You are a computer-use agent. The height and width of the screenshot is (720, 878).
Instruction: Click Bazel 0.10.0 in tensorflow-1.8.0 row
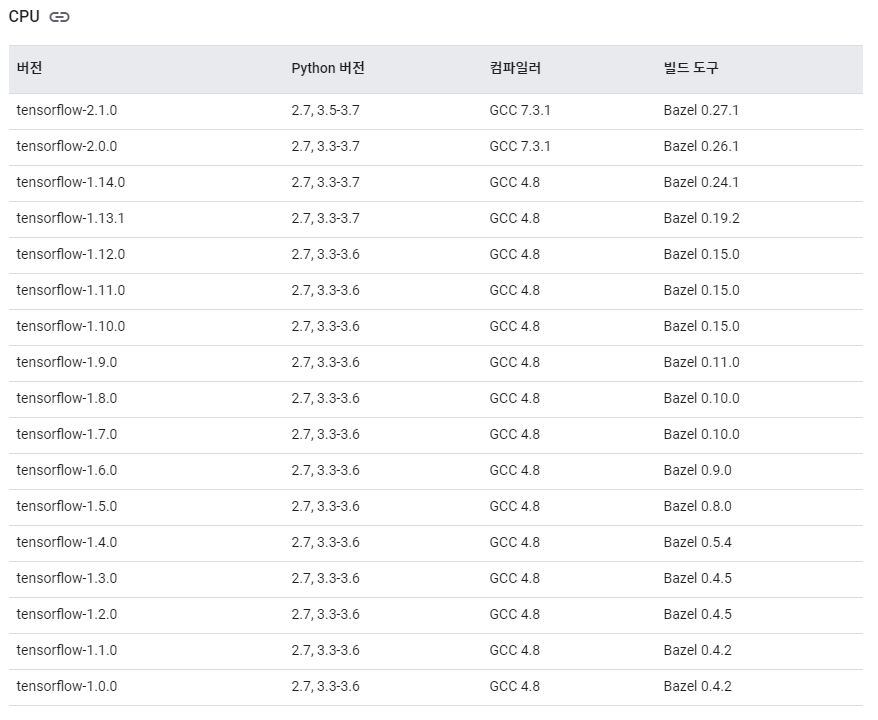[702, 399]
